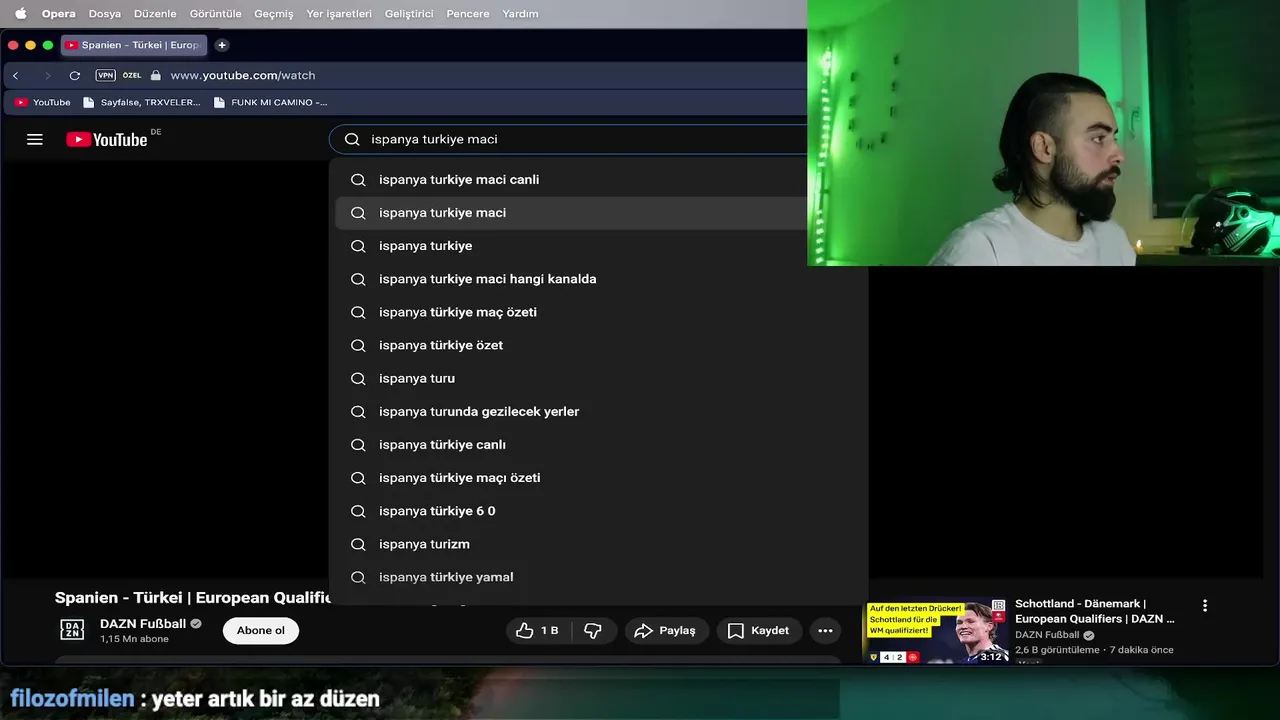This screenshot has height=720, width=1280.
Task: Open the DAZN Fußball channel name under the video
Action: [x=143, y=623]
